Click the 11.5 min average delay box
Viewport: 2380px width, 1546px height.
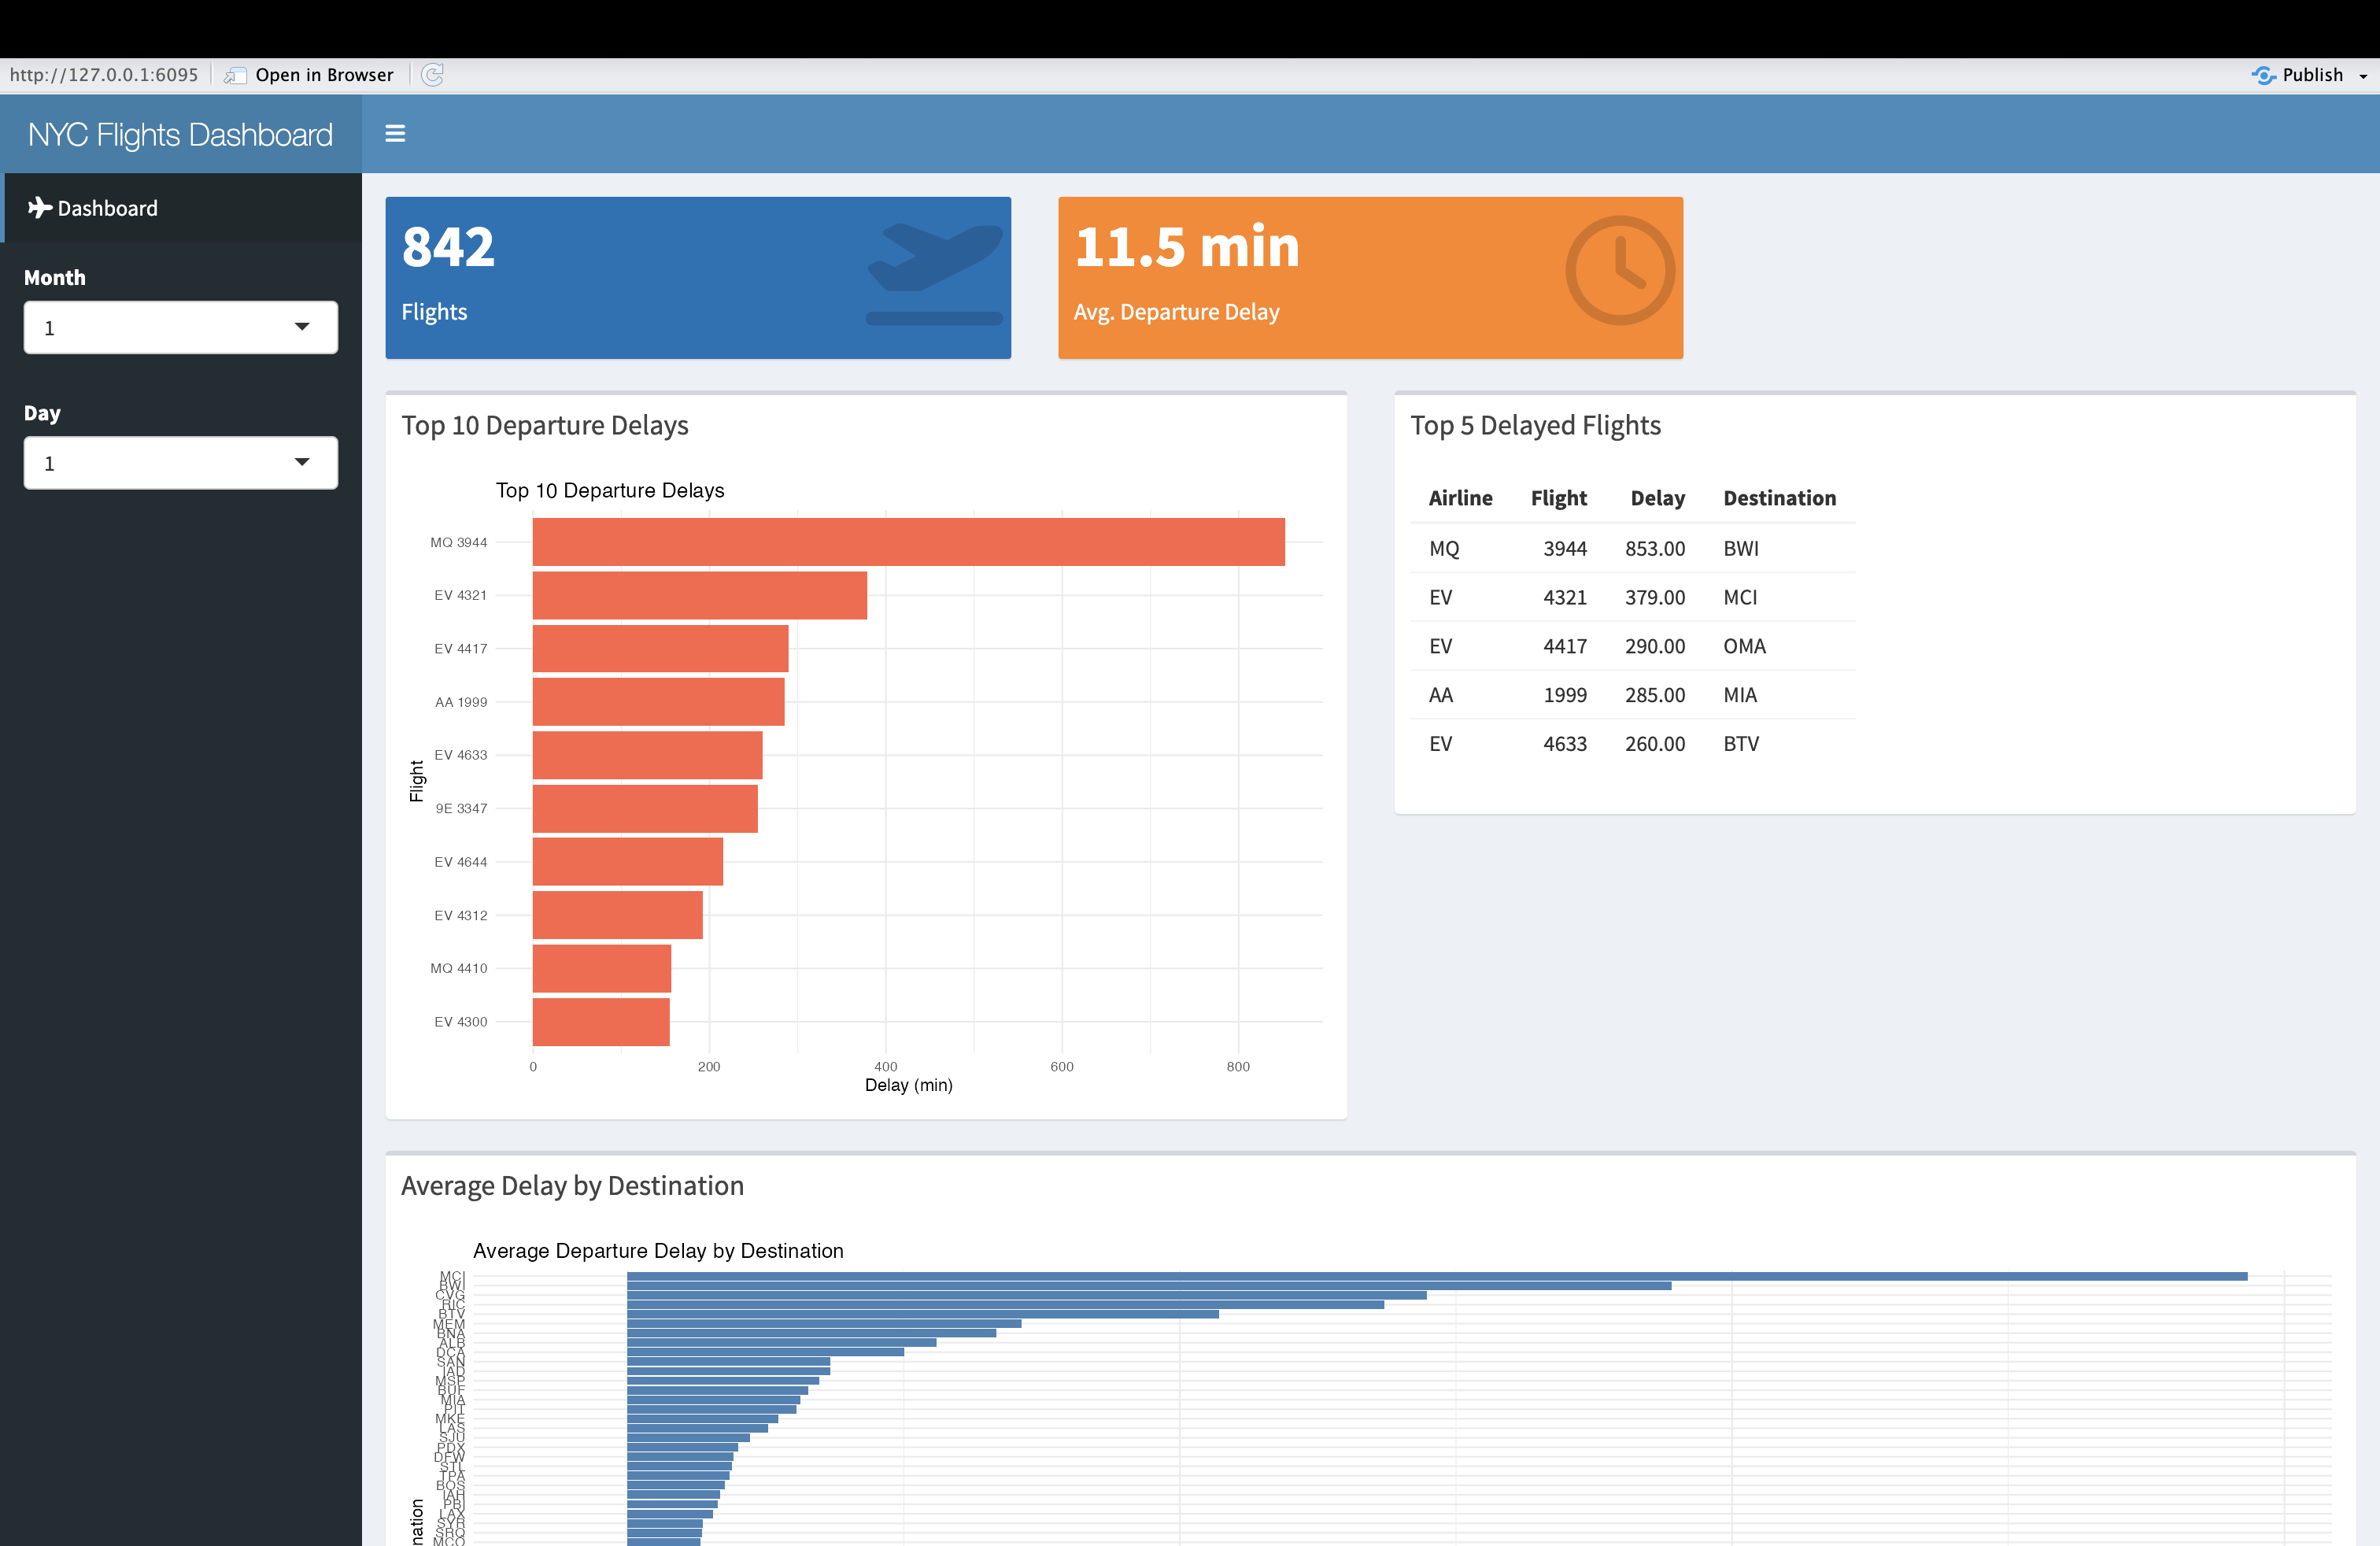[1370, 277]
